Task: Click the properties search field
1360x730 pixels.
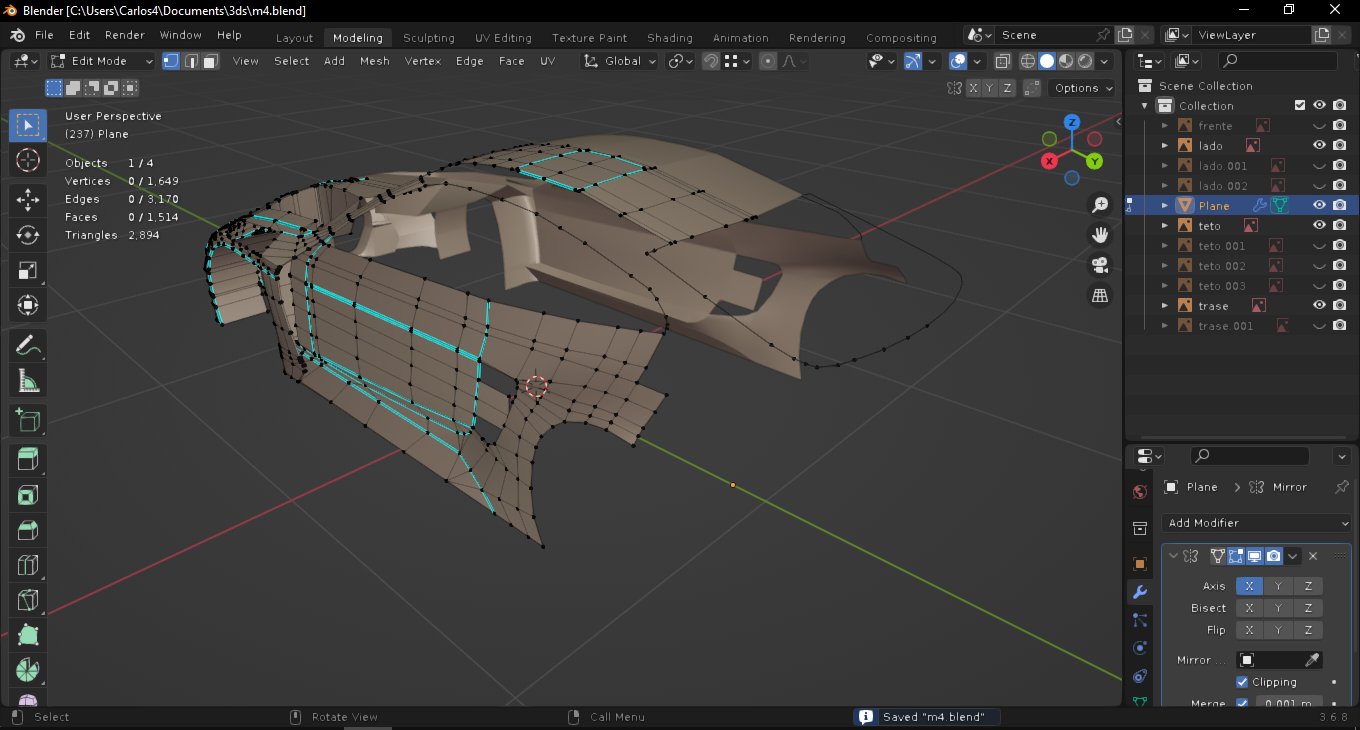Action: tap(1250, 456)
